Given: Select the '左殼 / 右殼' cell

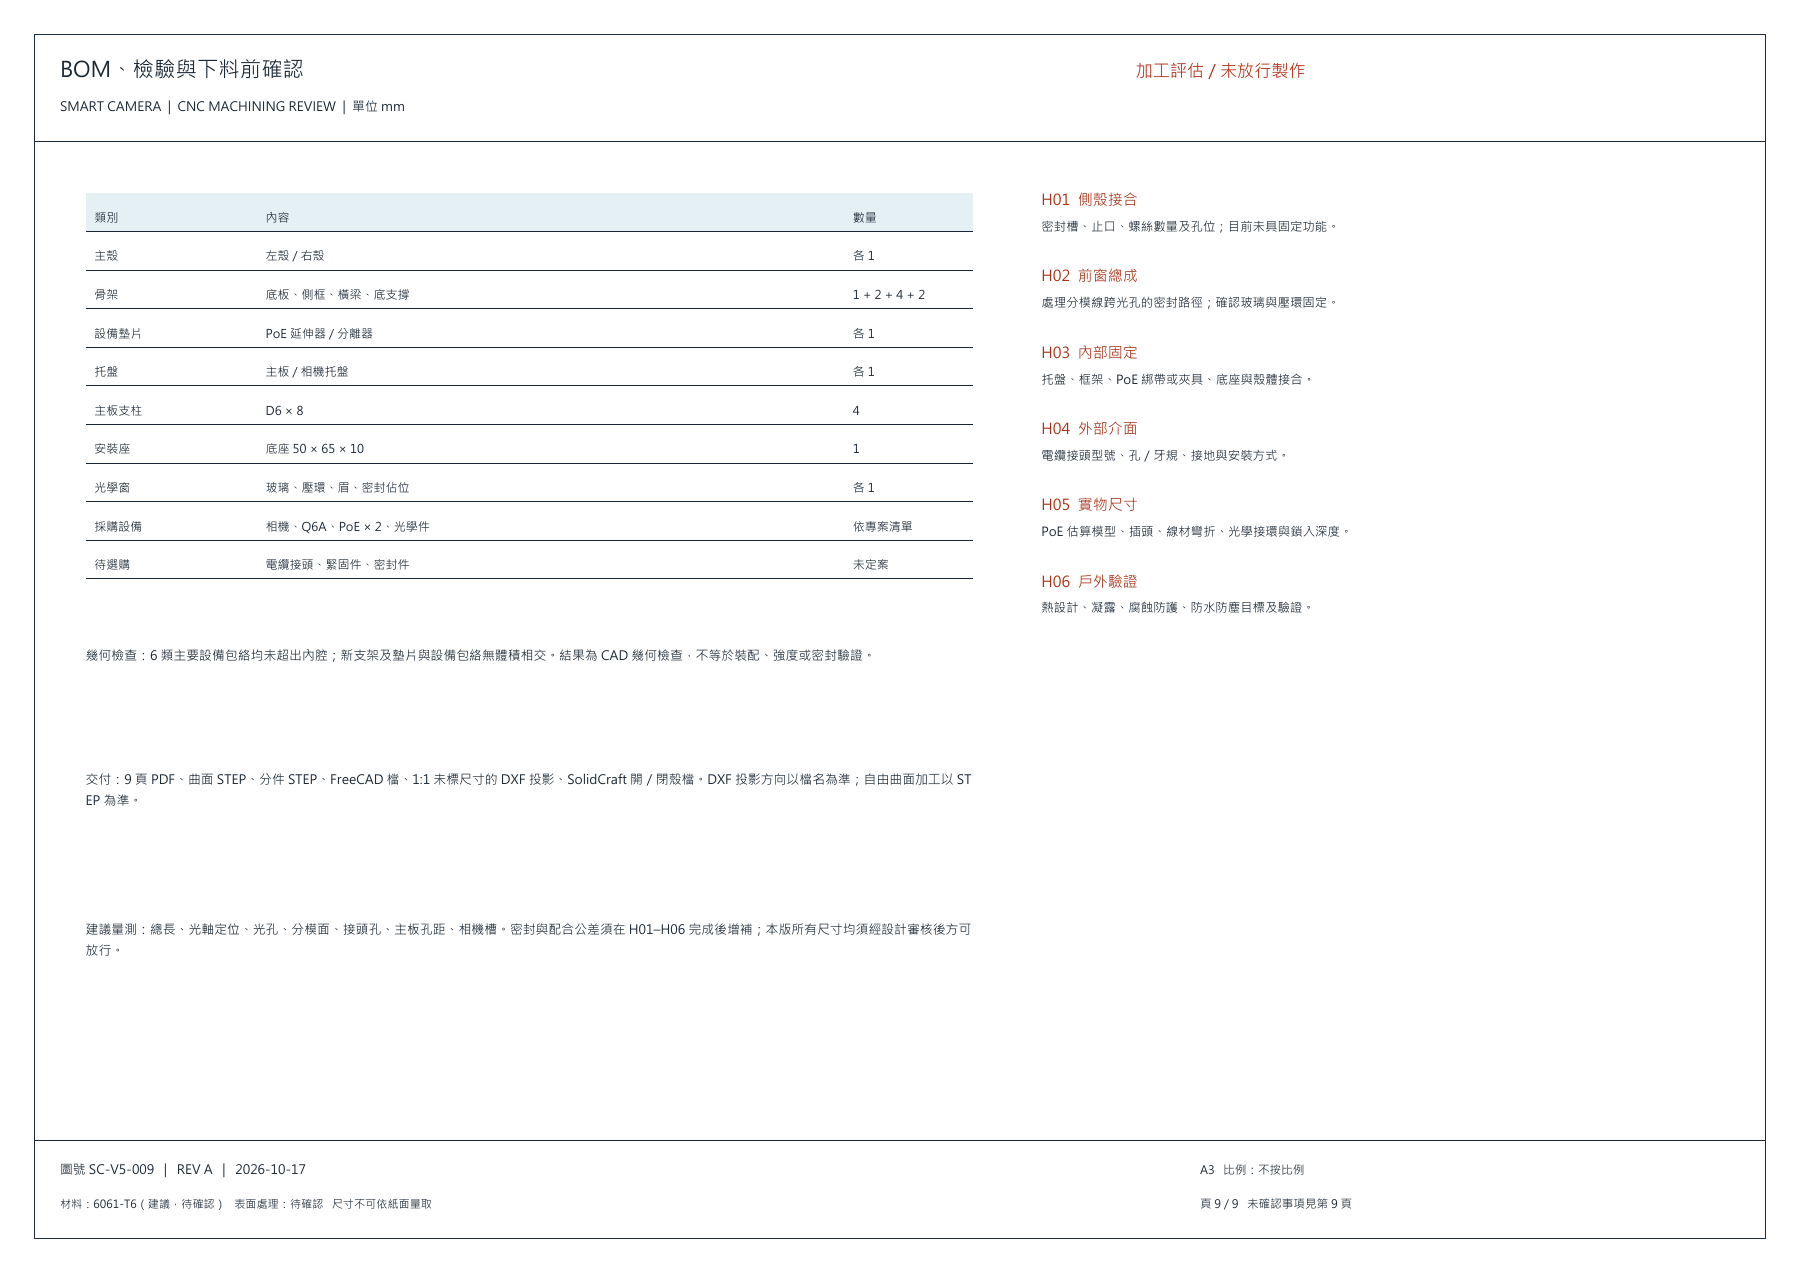Looking at the screenshot, I should 295,255.
